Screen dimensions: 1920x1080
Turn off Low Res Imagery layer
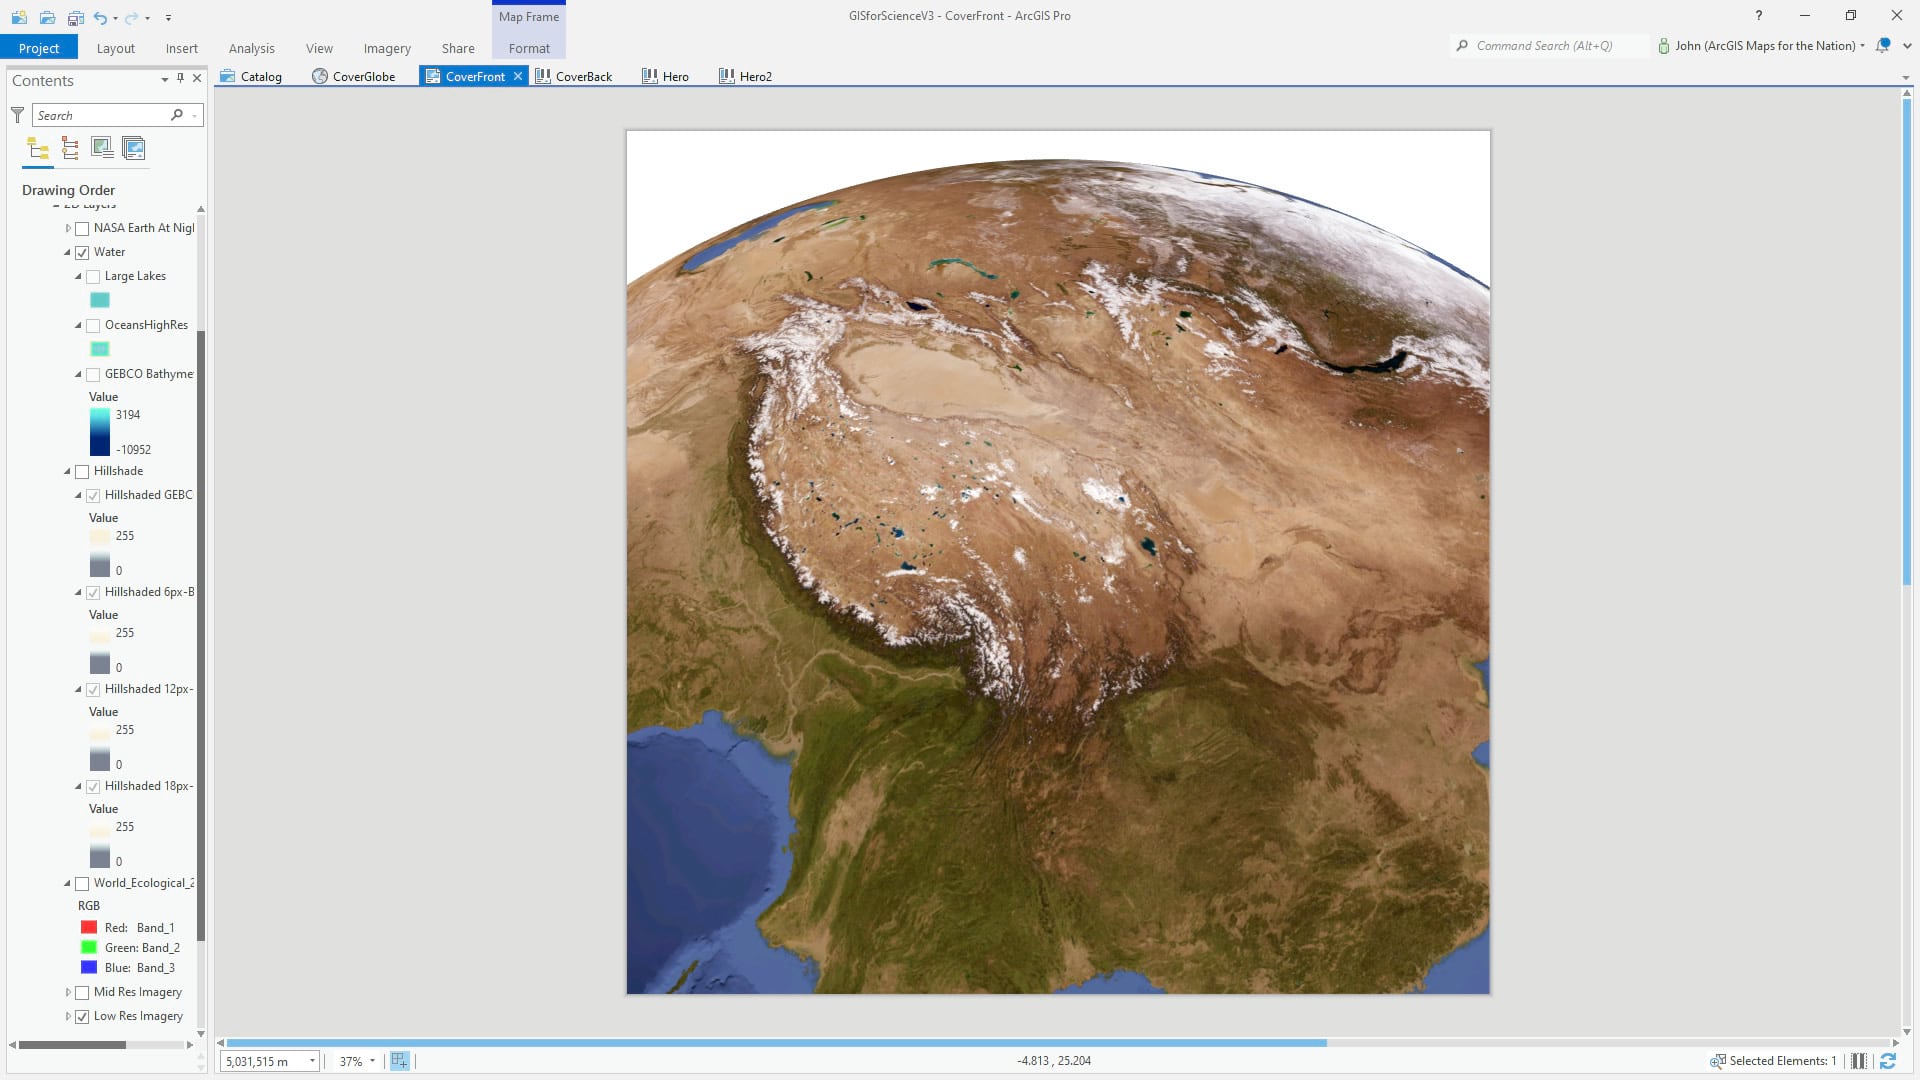pyautogui.click(x=82, y=1017)
